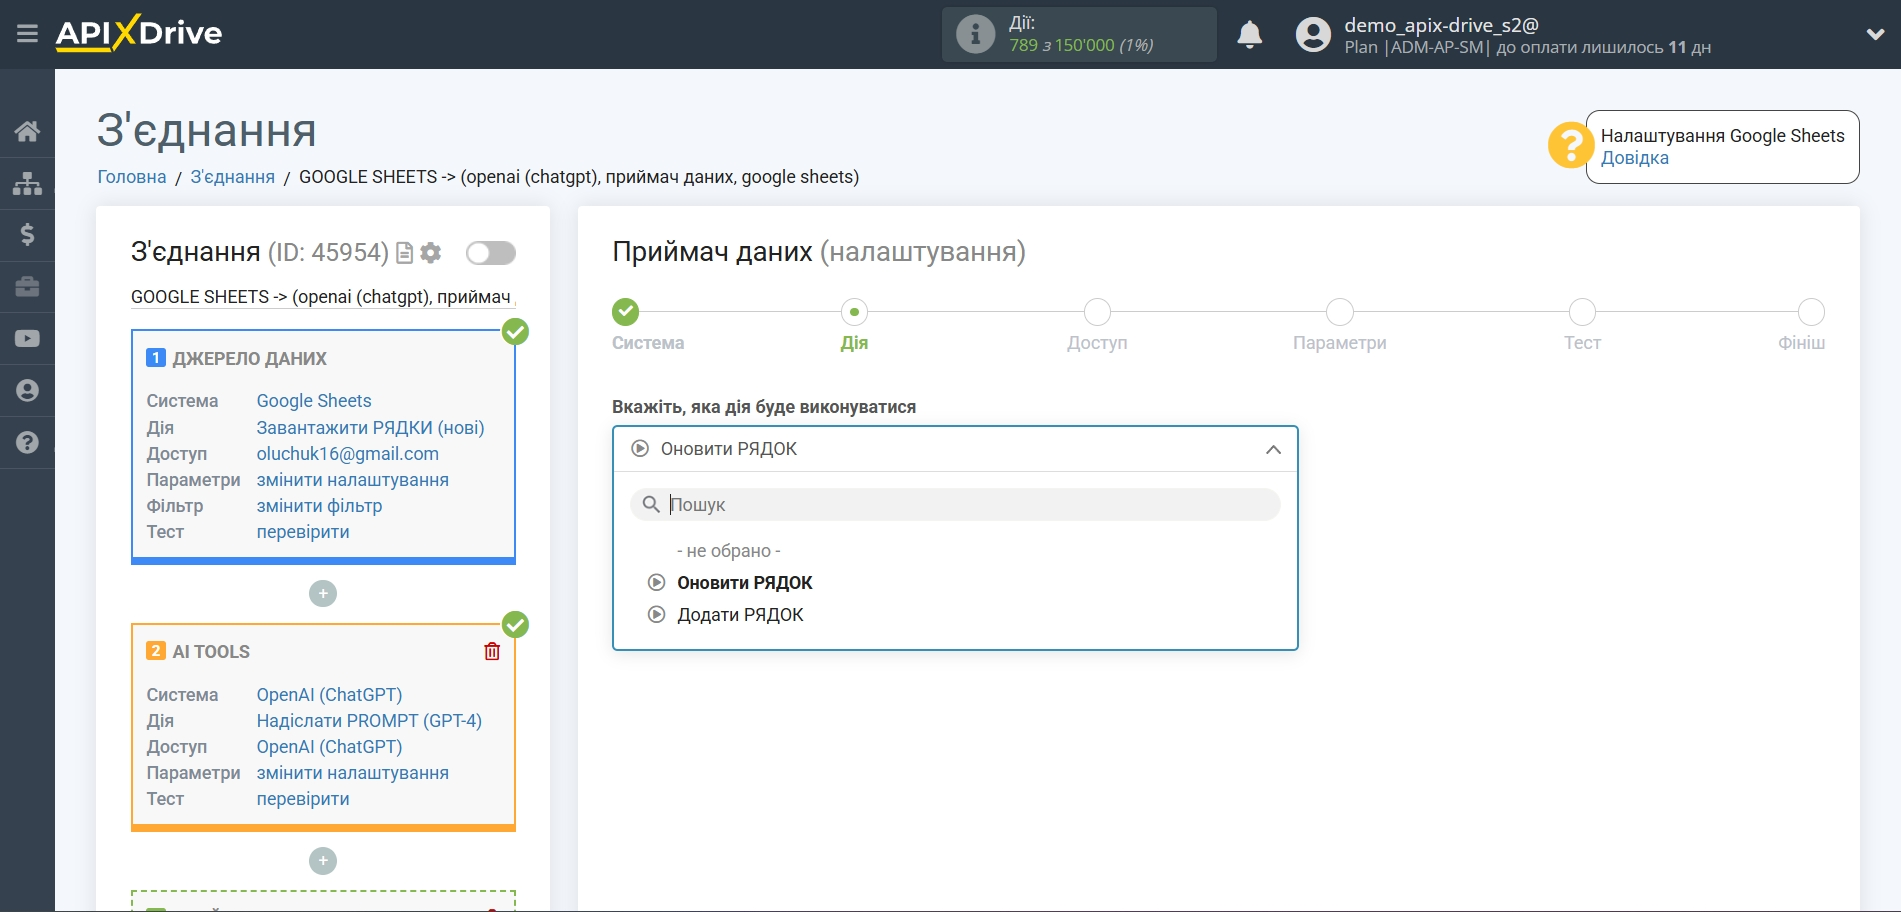The height and width of the screenshot is (912, 1901).
Task: Open the user profile sidebar icon
Action: pos(27,391)
